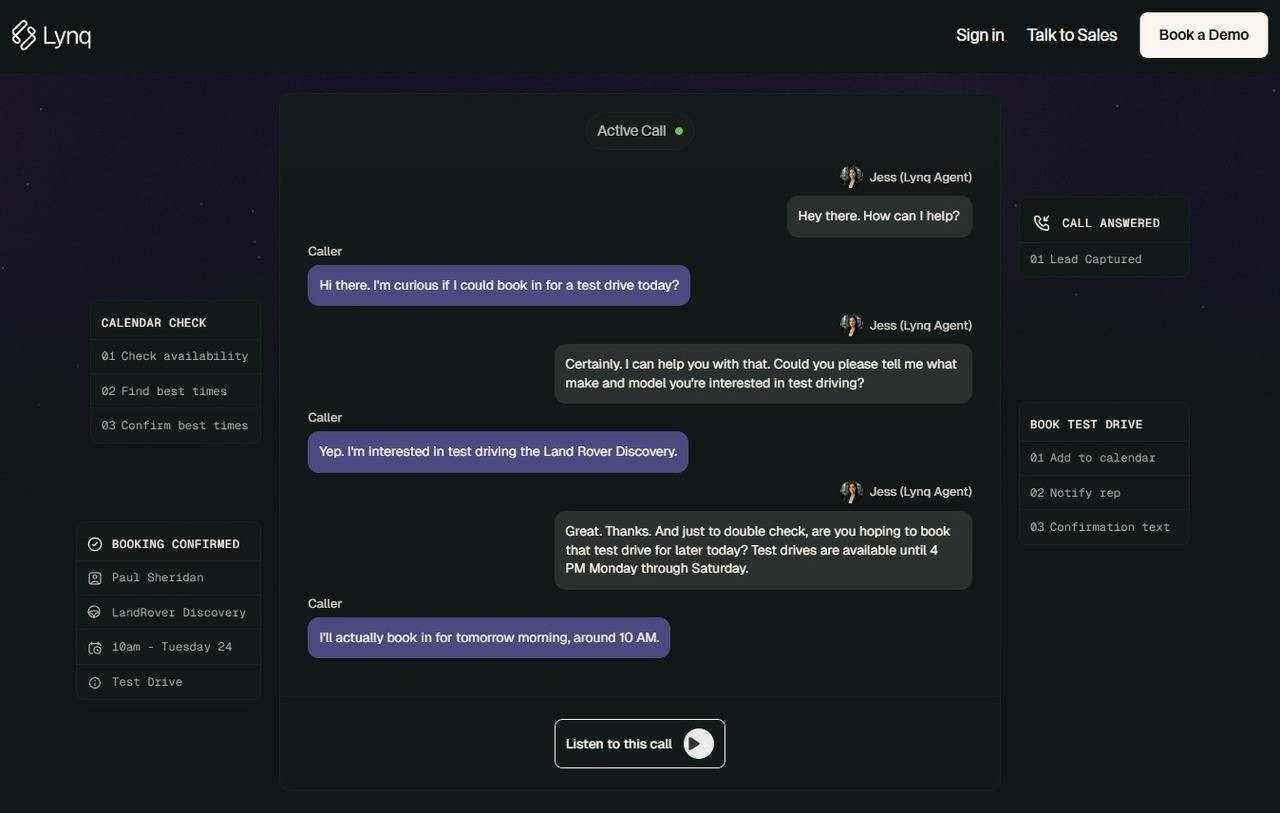This screenshot has height=813, width=1280.
Task: Click the calendar icon beside 10am Tuesday 24
Action: coord(95,647)
